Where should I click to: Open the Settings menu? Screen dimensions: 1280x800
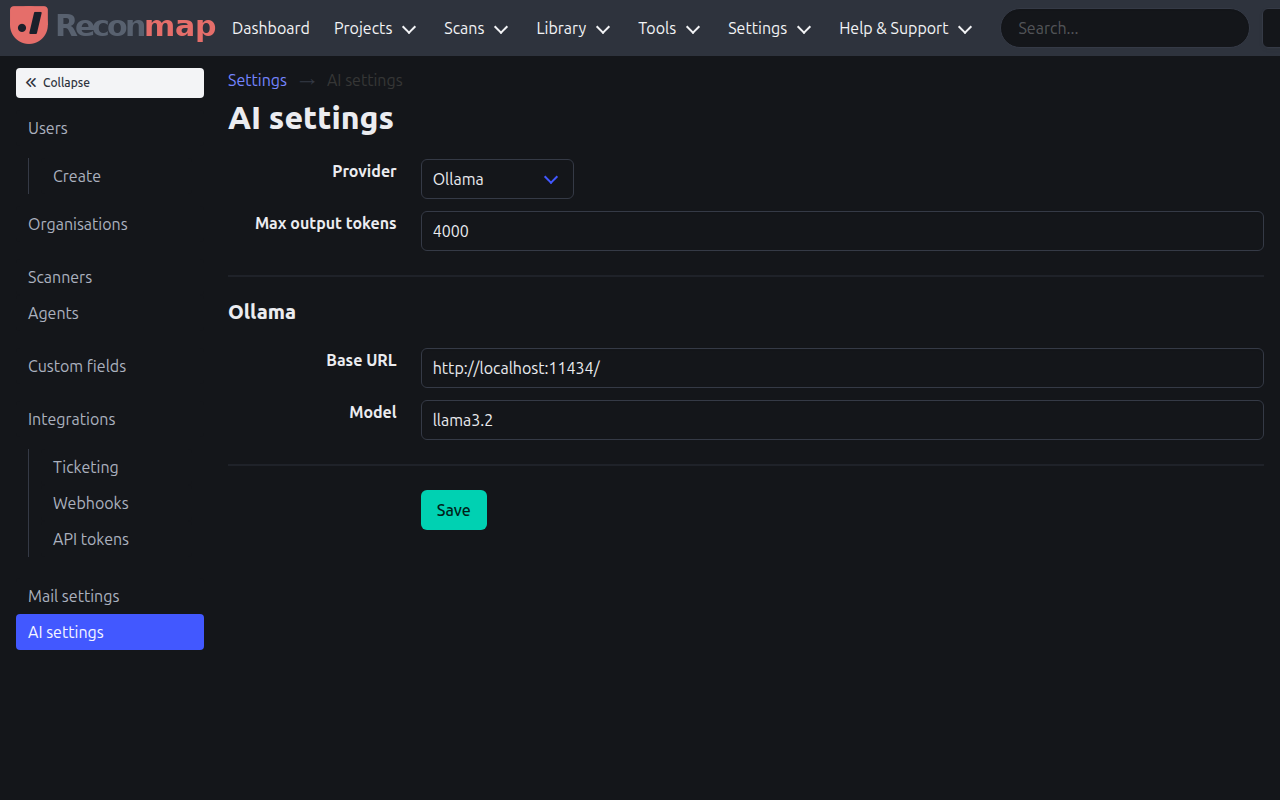coord(769,28)
